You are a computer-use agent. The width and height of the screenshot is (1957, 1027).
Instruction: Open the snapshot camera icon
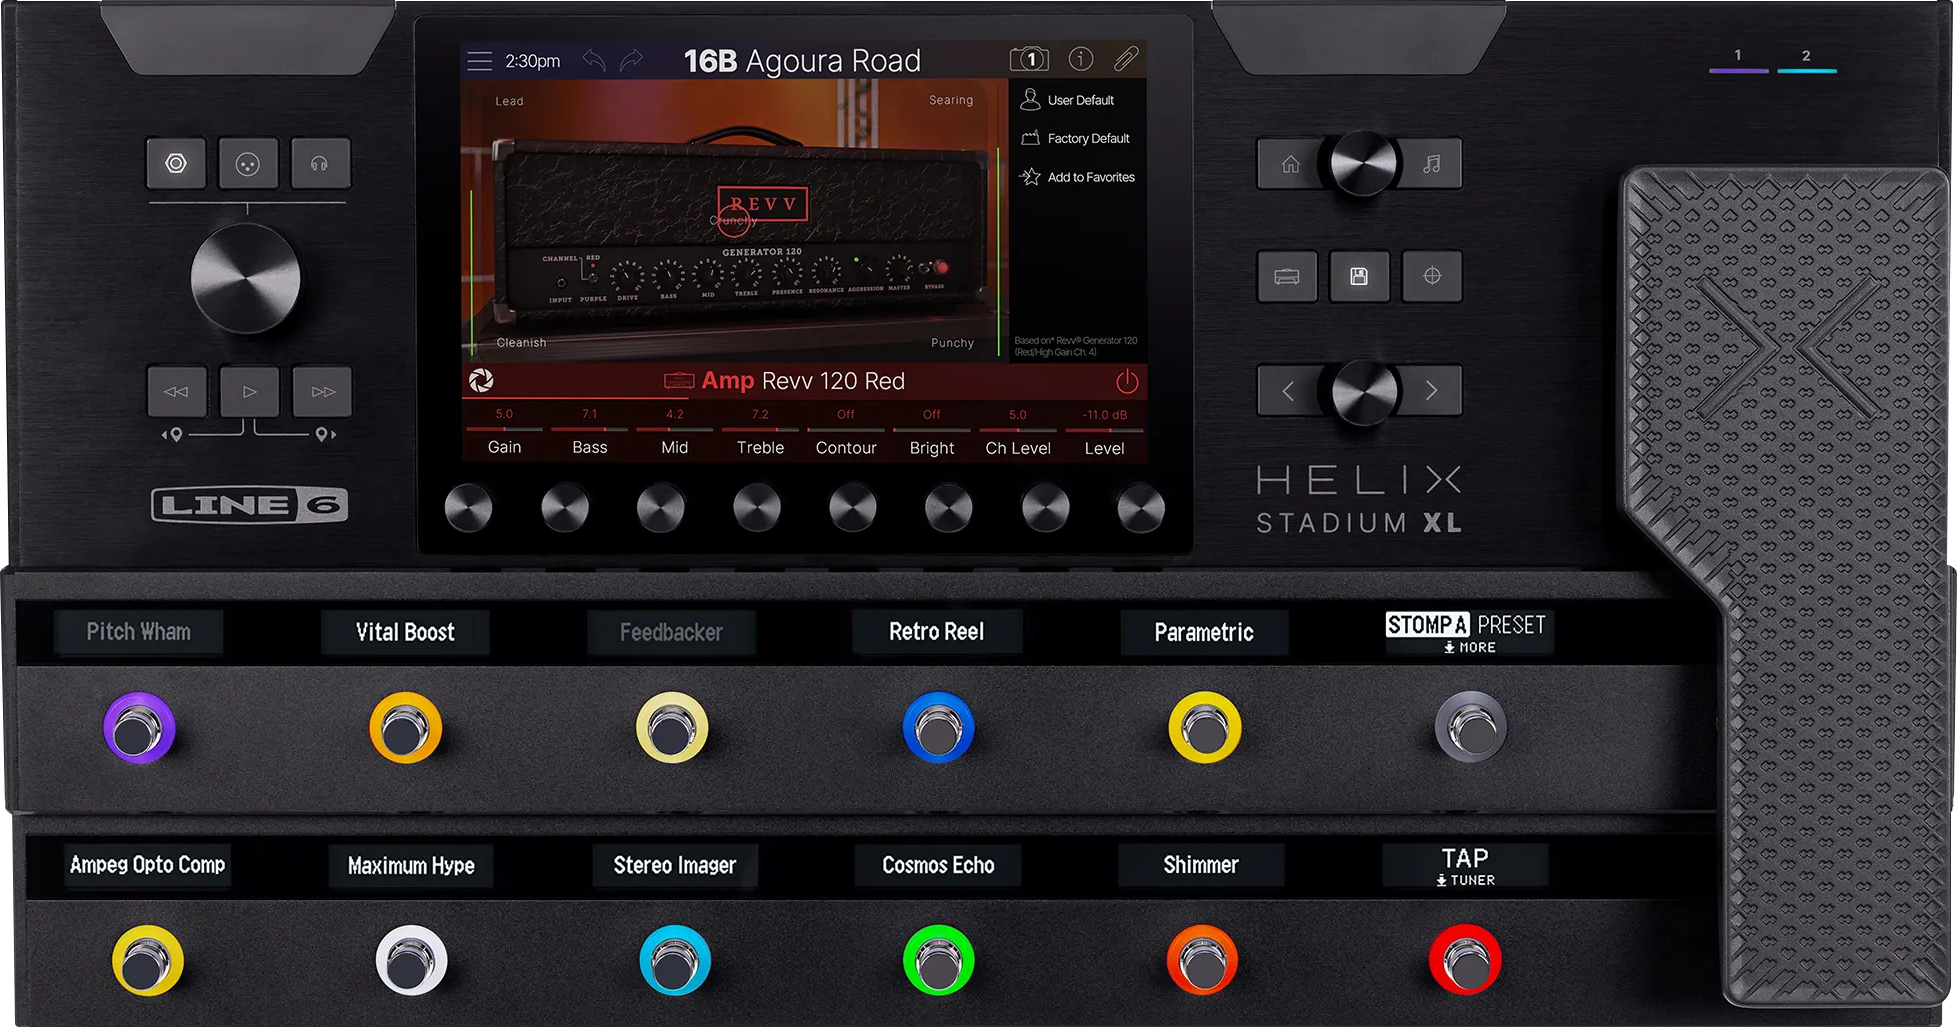(1029, 59)
